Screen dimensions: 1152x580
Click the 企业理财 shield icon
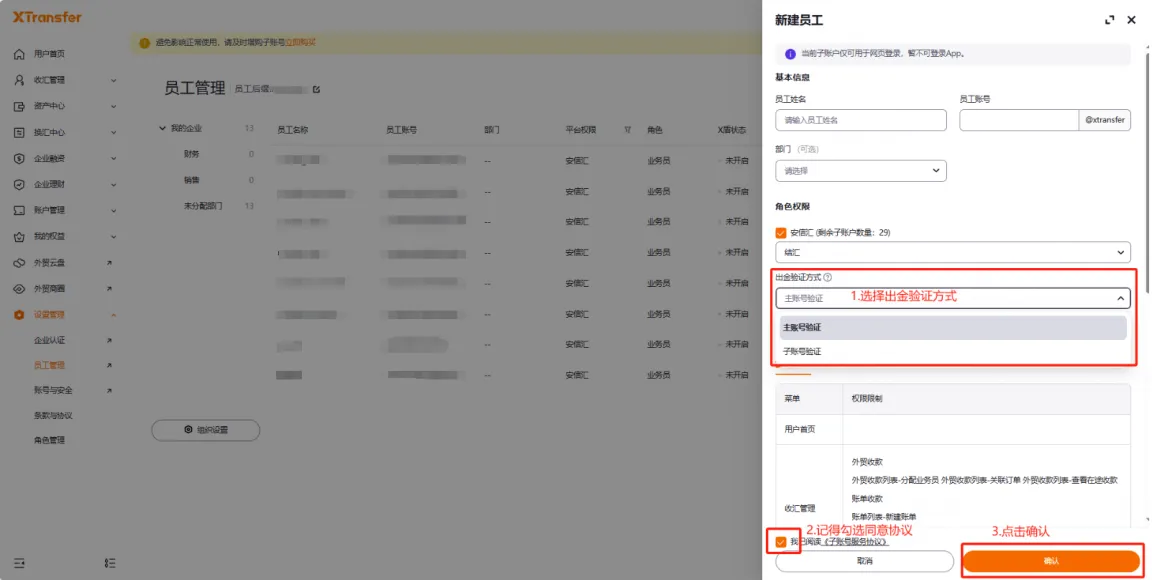click(x=19, y=184)
